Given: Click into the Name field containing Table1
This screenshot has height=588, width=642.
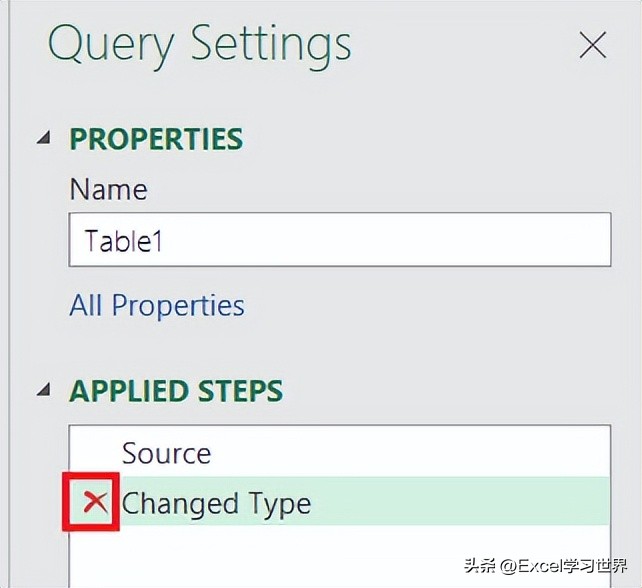Looking at the screenshot, I should pyautogui.click(x=340, y=240).
